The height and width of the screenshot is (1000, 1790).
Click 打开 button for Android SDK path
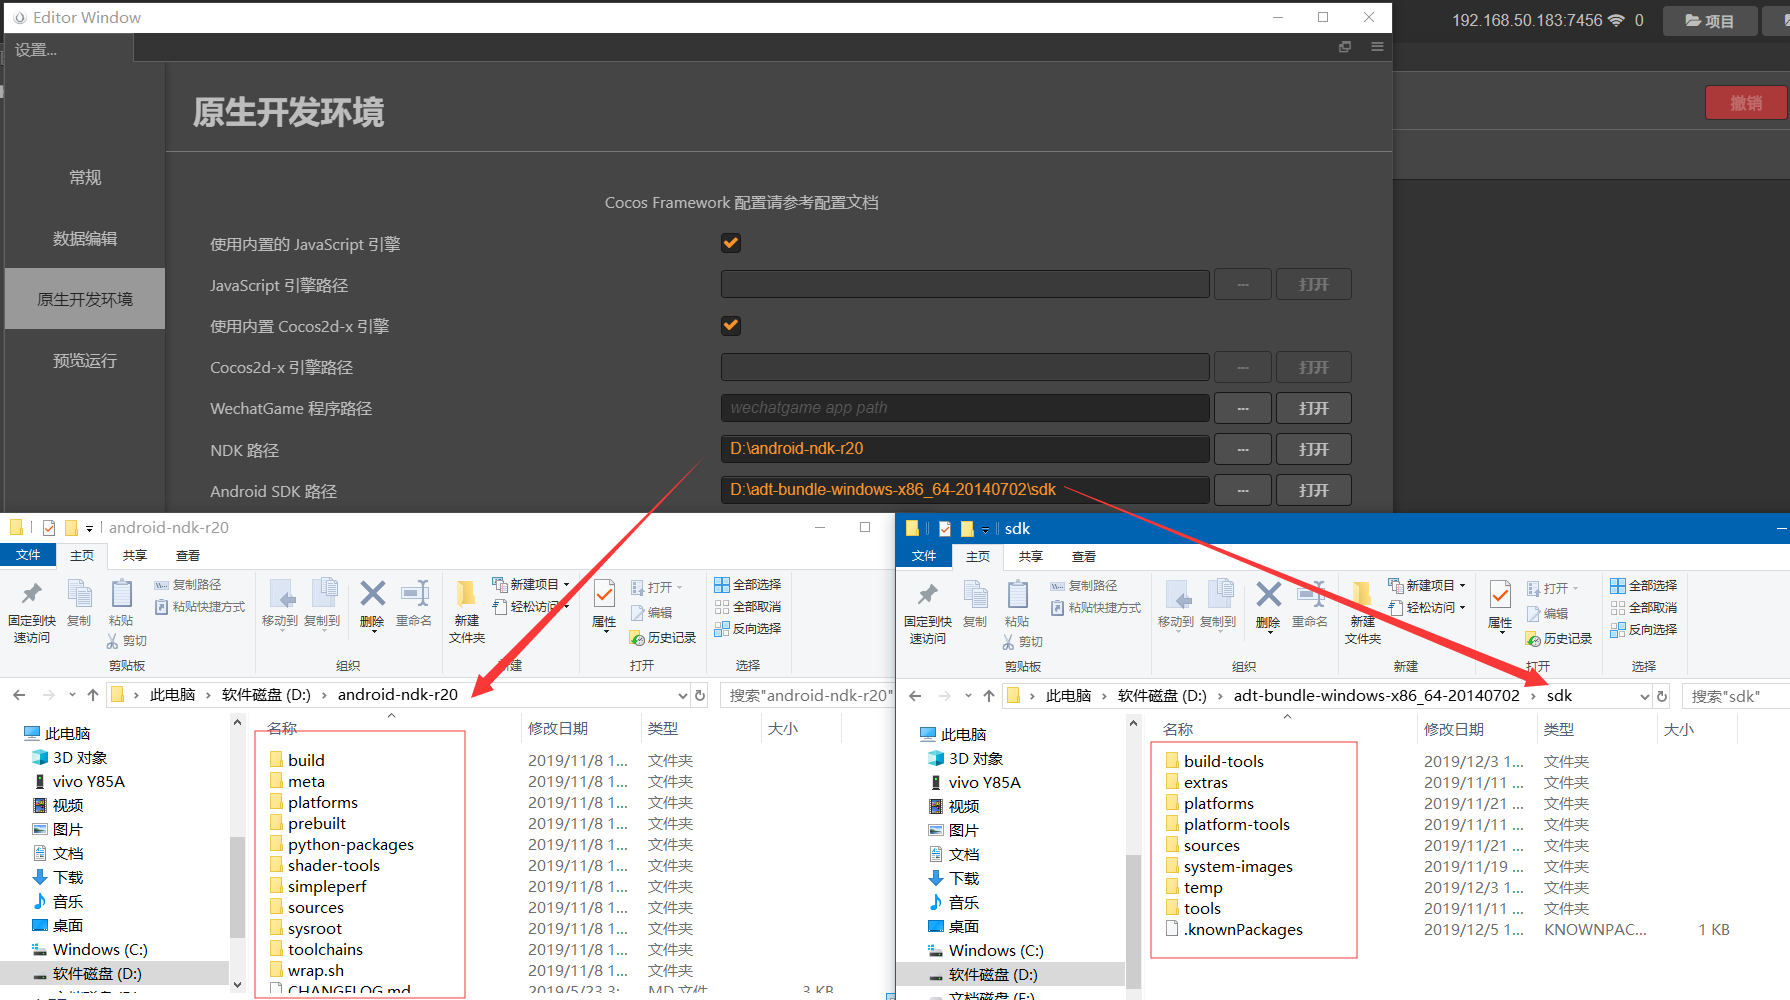tap(1314, 490)
